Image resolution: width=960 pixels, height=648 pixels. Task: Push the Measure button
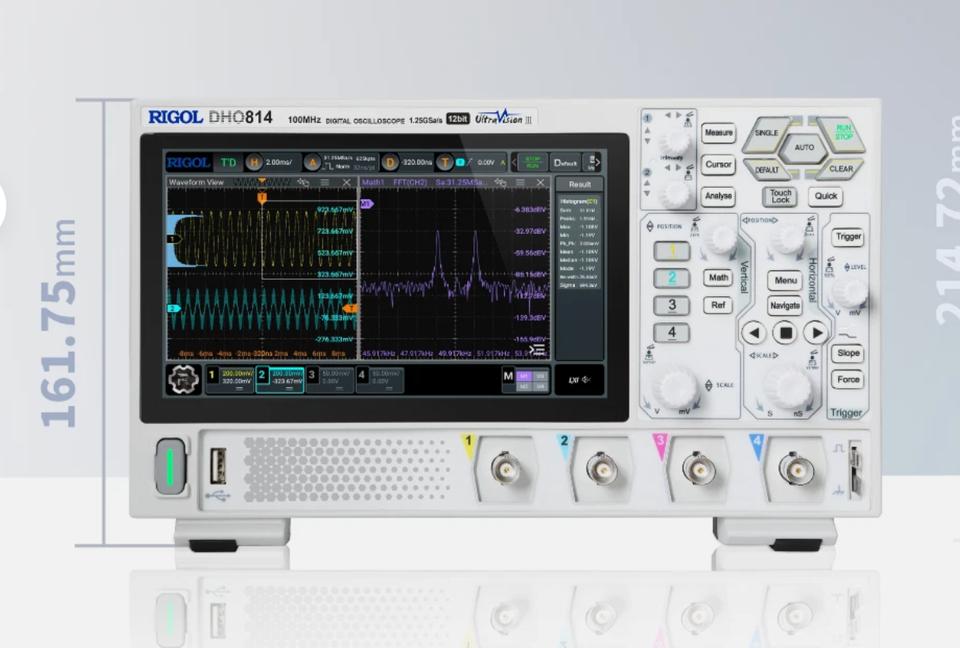(718, 132)
